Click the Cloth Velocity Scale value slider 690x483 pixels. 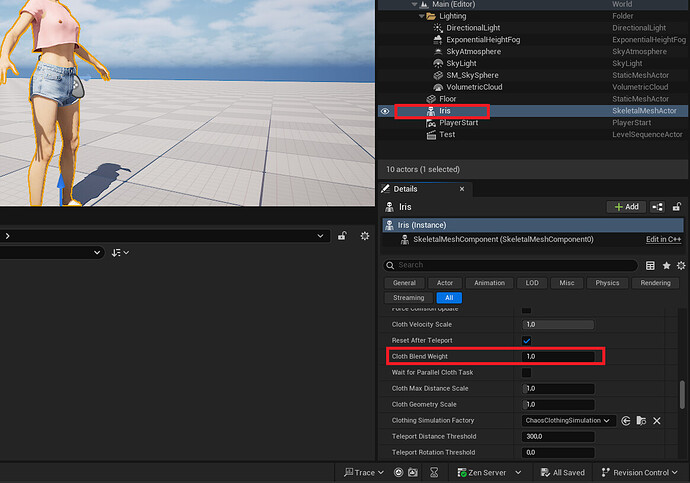(x=558, y=325)
